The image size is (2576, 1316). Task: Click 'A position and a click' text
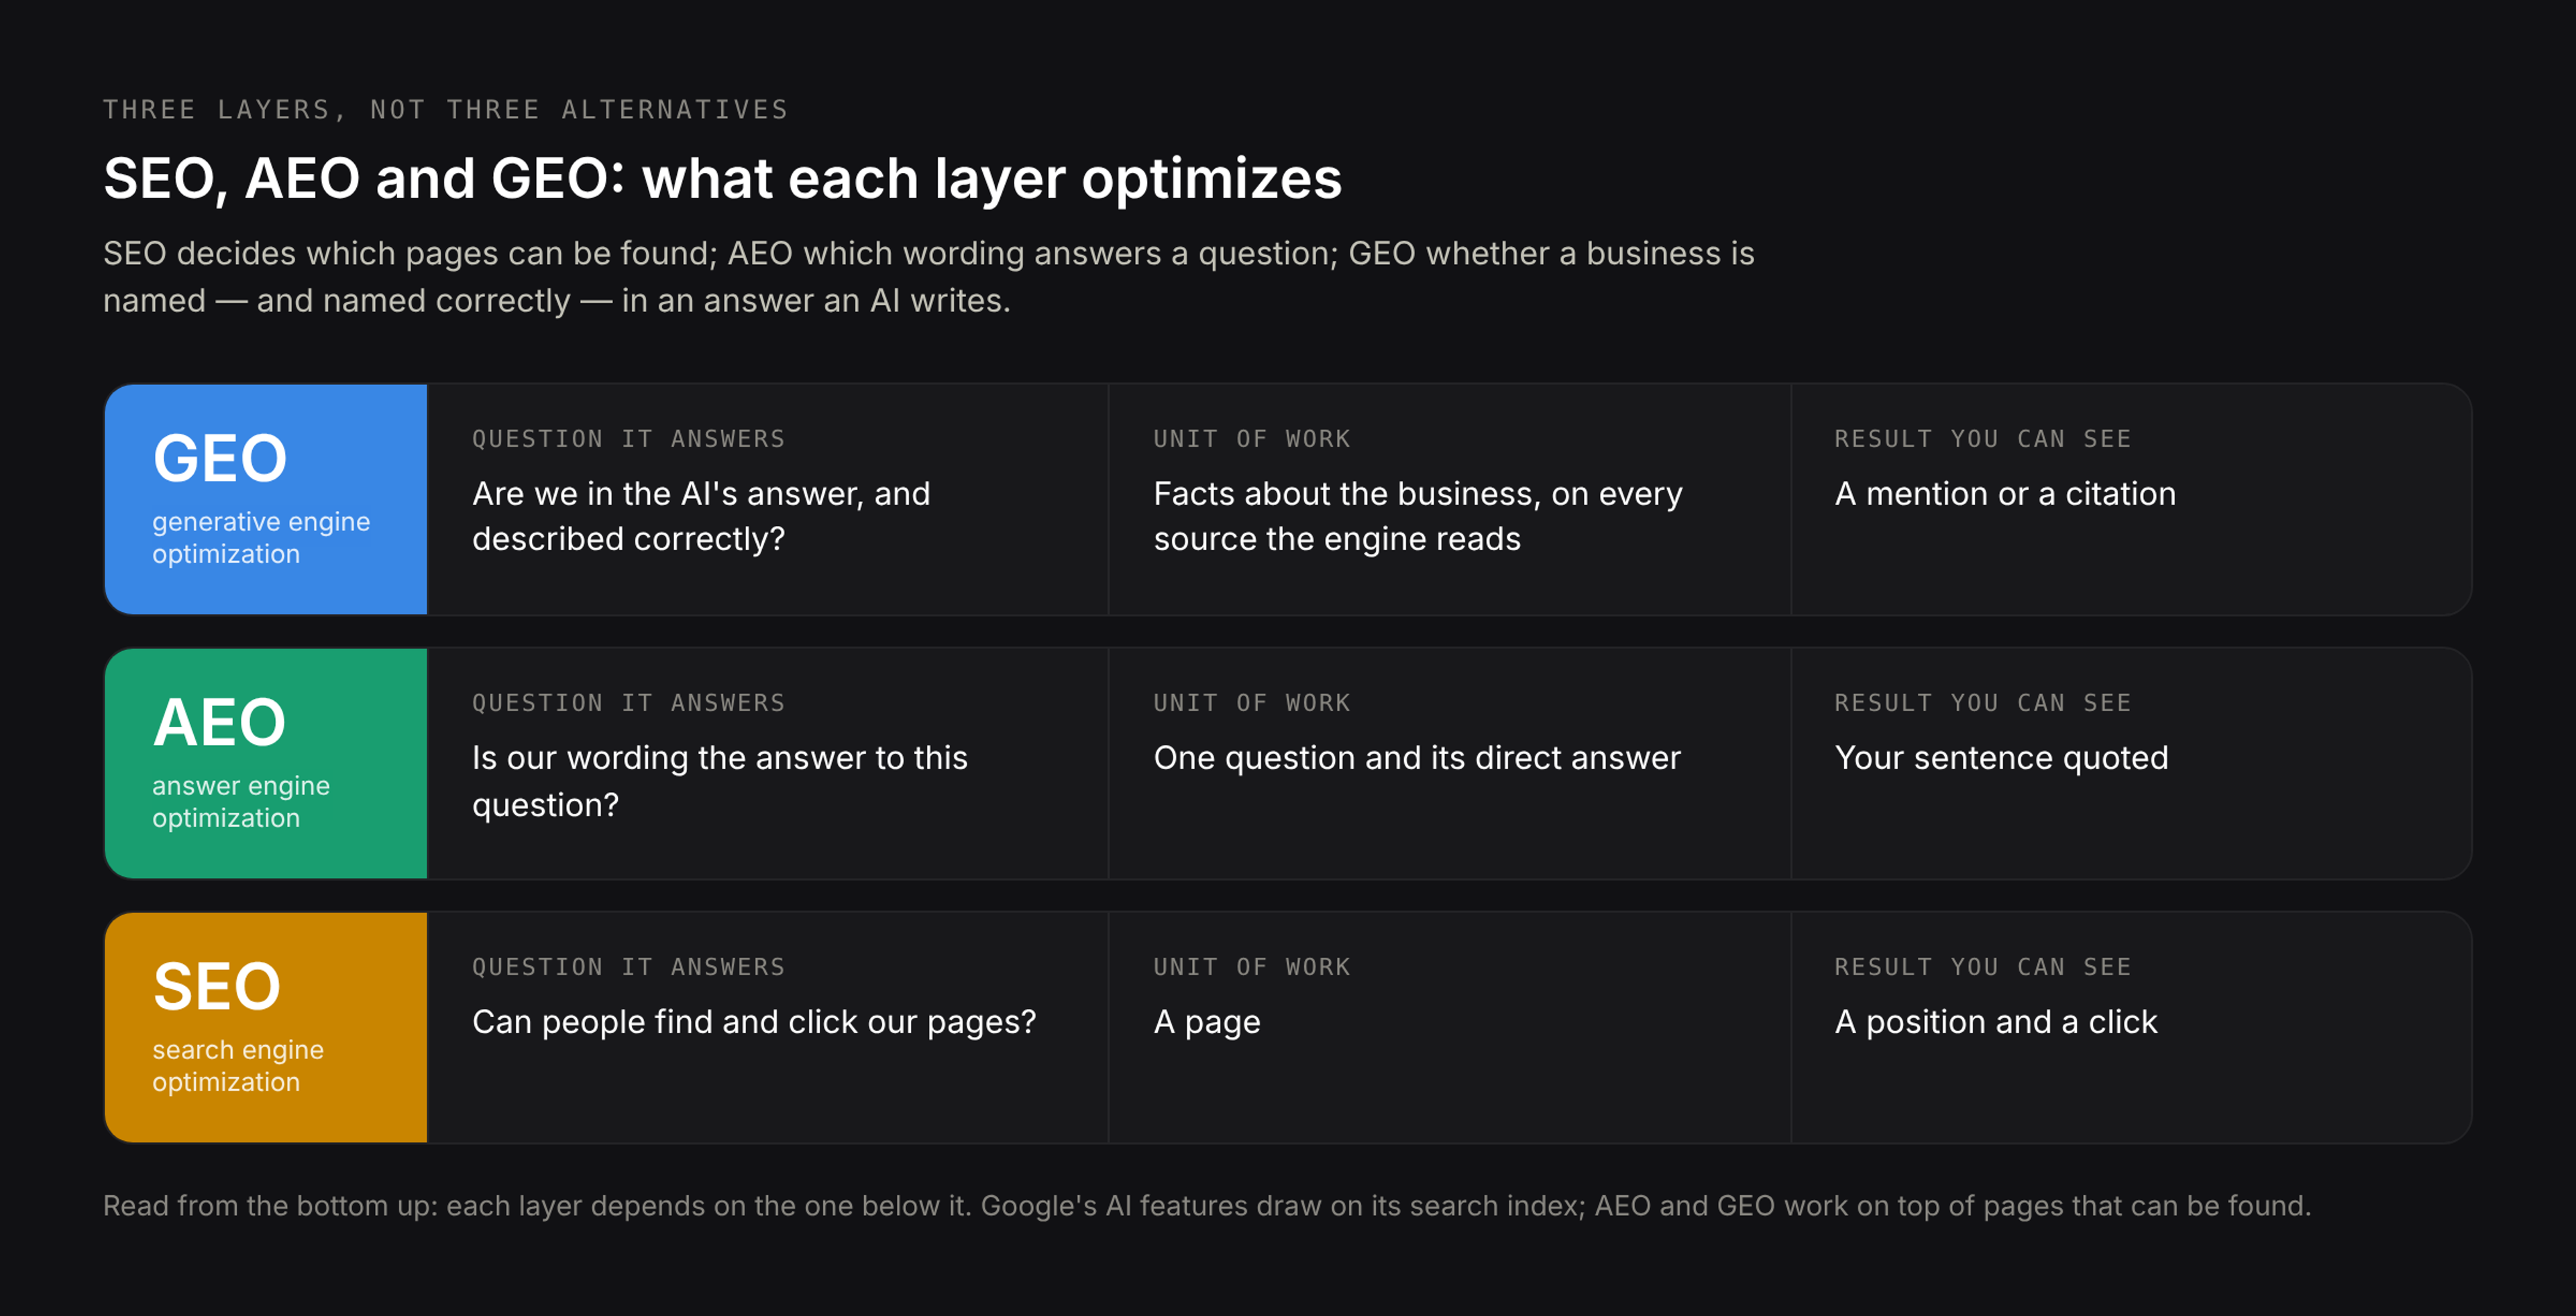point(1996,1022)
